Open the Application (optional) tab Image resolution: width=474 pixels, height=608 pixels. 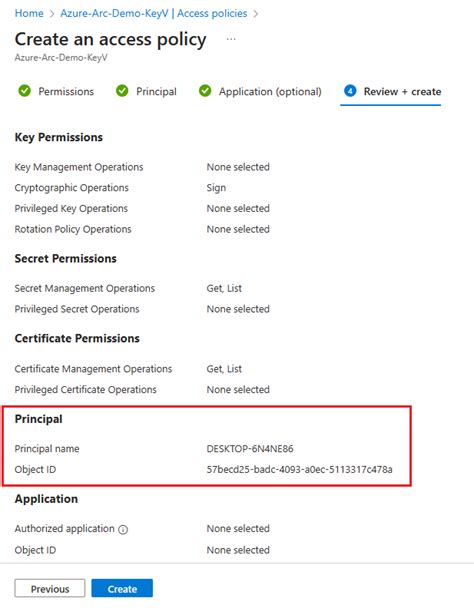[260, 92]
